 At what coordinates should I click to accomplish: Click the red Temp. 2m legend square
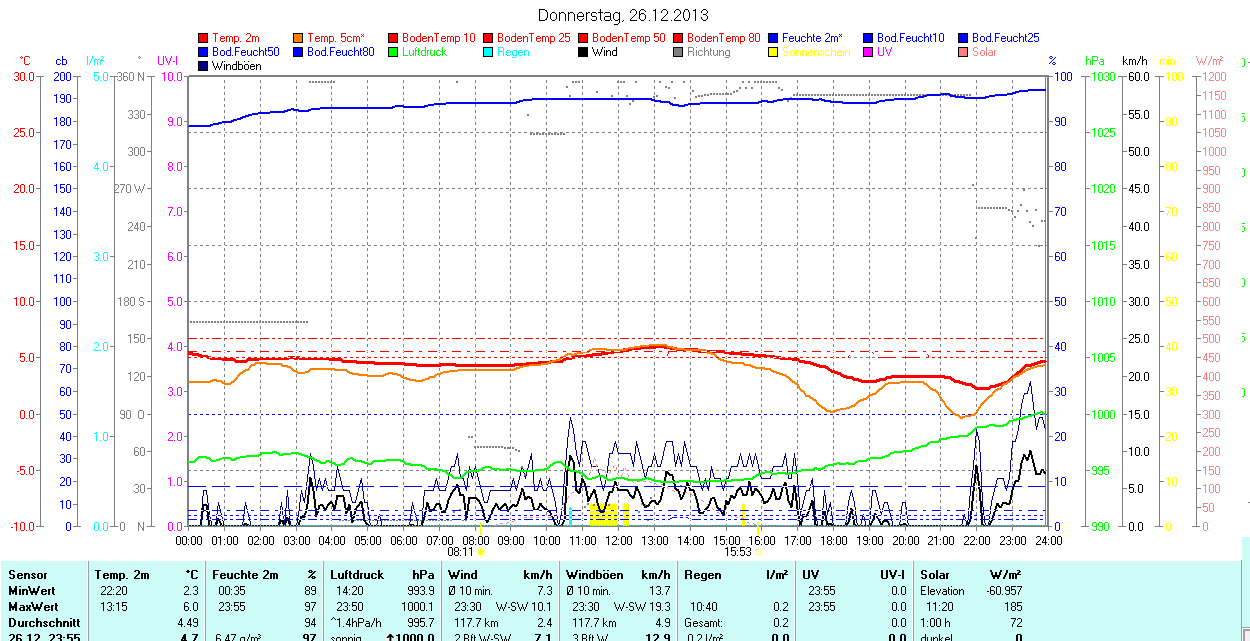[204, 38]
